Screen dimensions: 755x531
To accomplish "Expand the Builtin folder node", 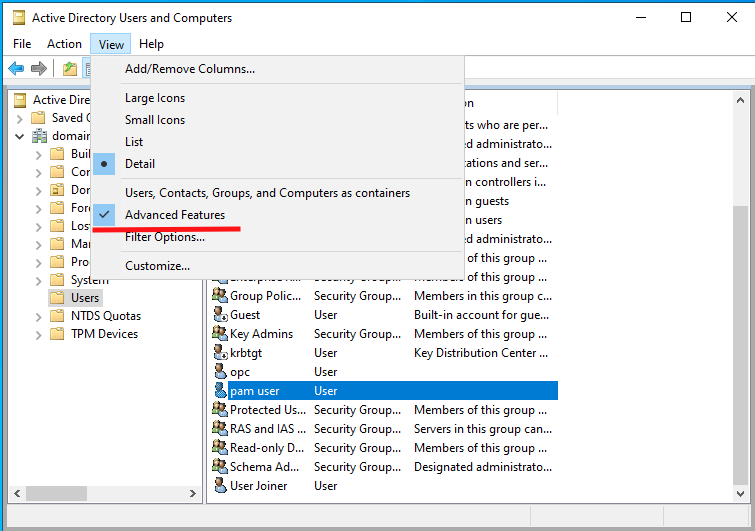I will coord(39,155).
